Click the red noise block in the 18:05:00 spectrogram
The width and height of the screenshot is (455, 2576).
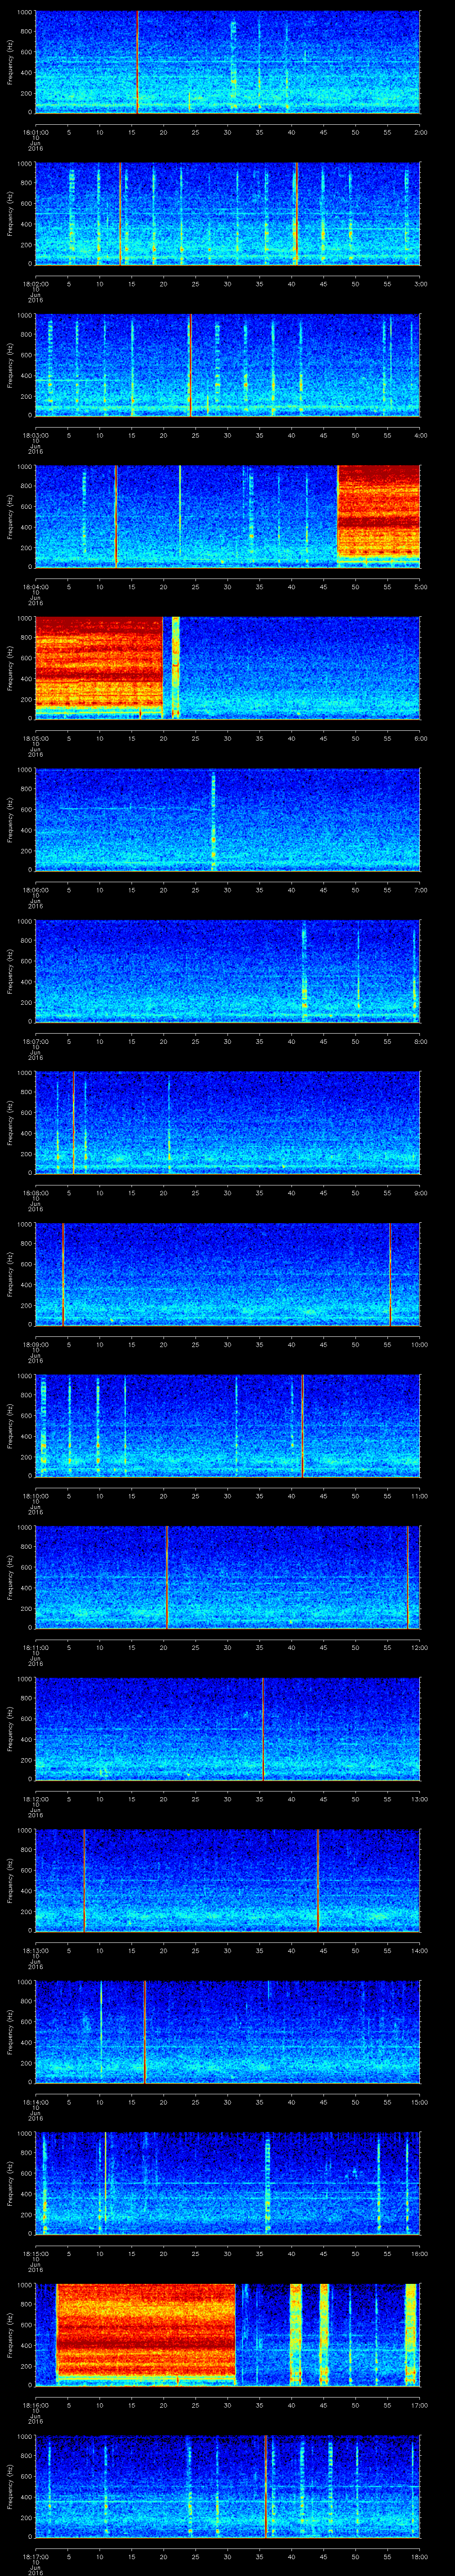pos(99,663)
